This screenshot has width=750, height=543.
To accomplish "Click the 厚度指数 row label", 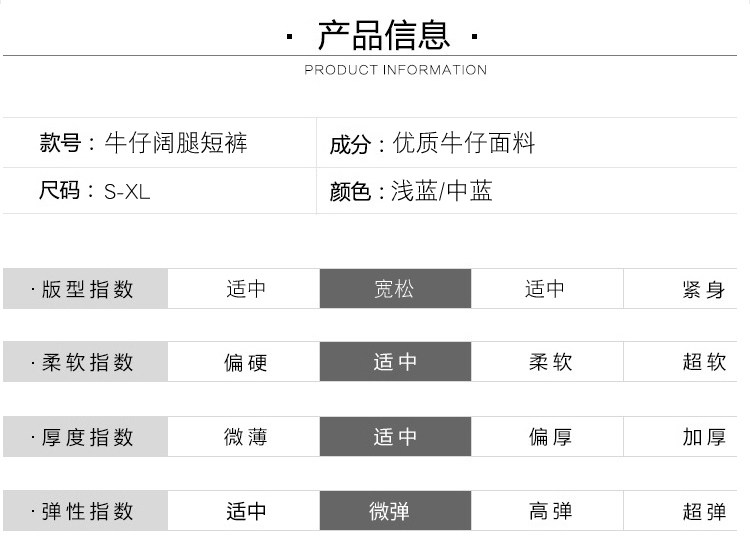I will (x=85, y=437).
